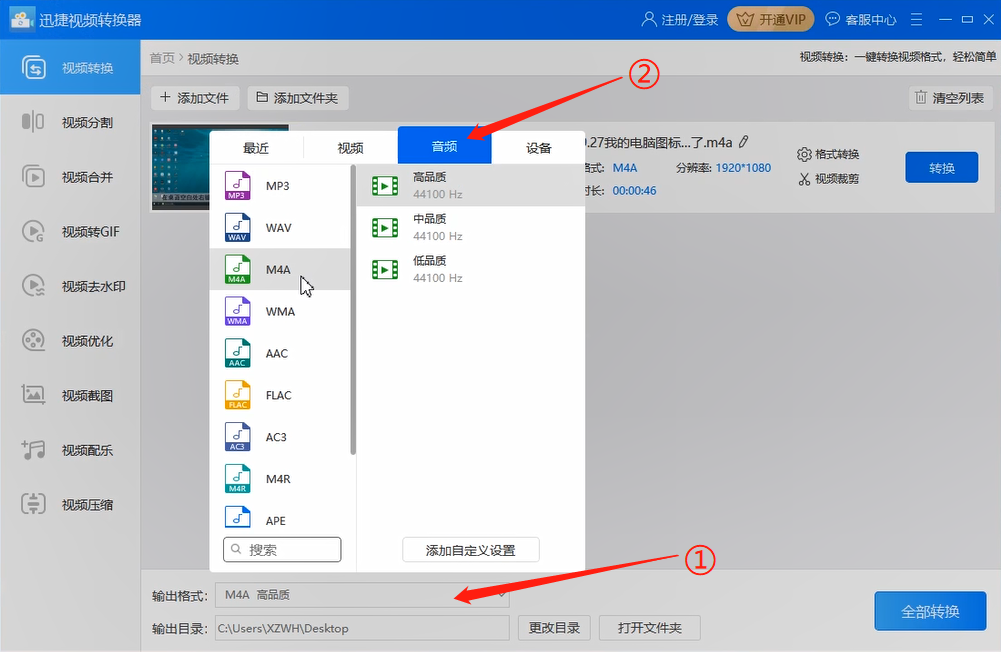Image resolution: width=1001 pixels, height=652 pixels.
Task: Switch to the 设备 tab
Action: tap(538, 146)
